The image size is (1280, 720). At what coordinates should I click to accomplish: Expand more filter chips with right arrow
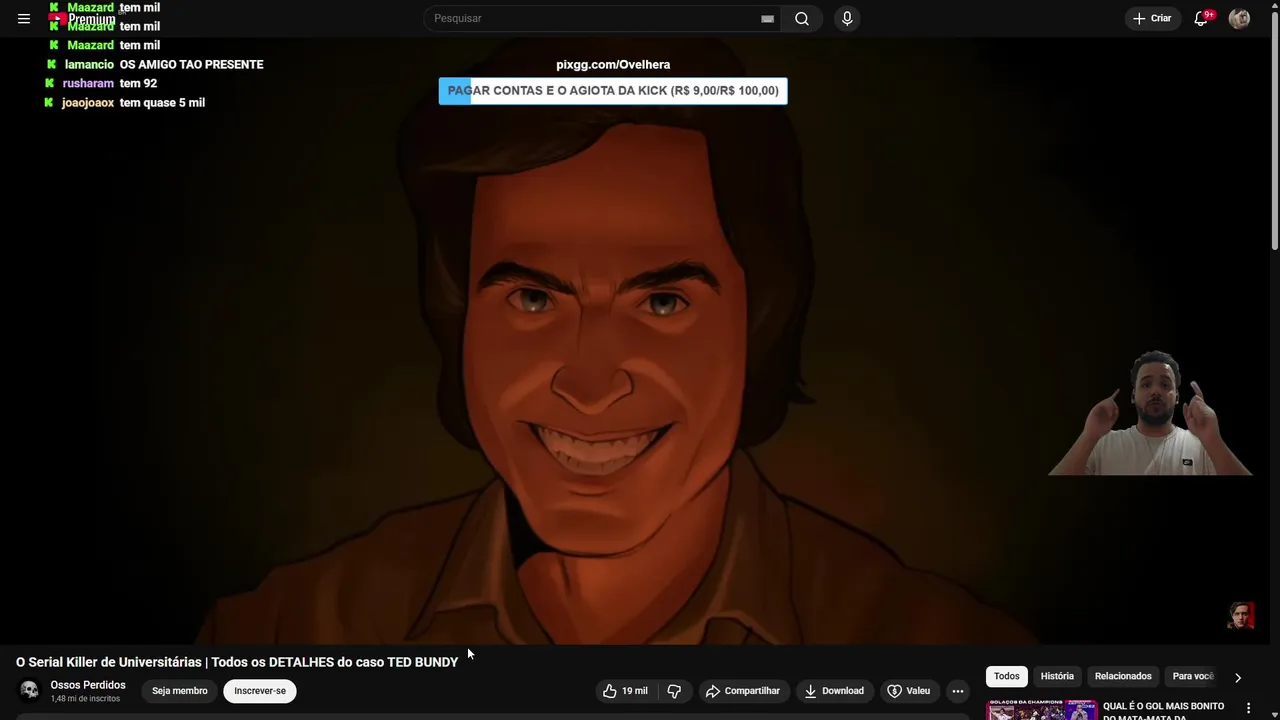[1238, 677]
